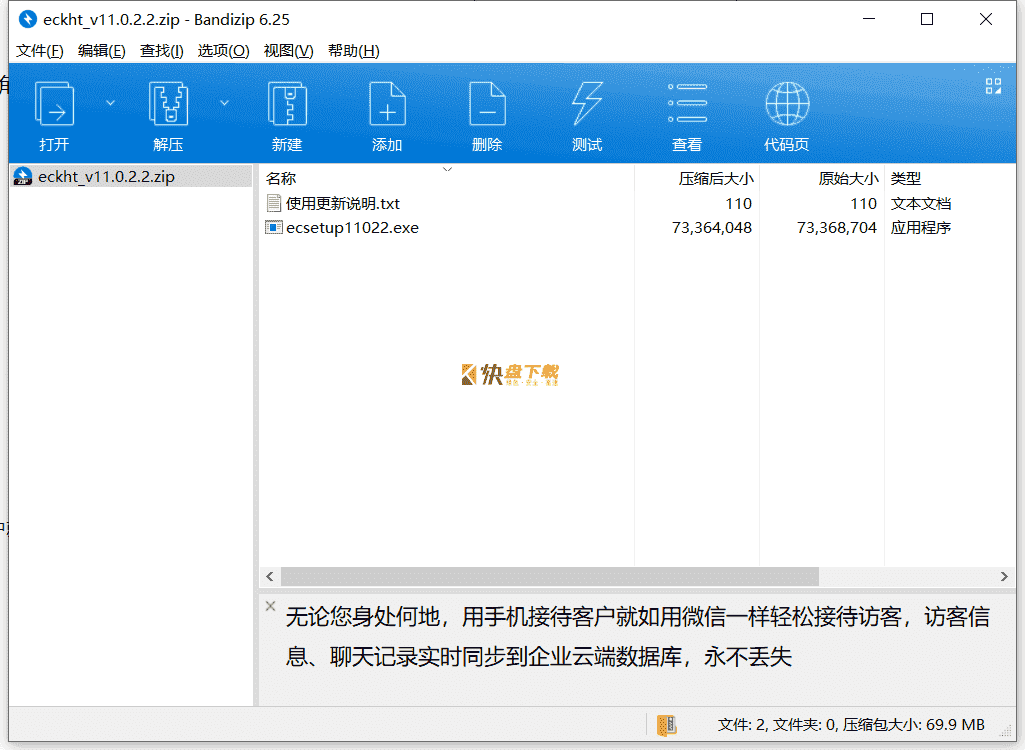Click the toolbar layout grid icon at top right
The width and height of the screenshot is (1025, 750).
[993, 86]
